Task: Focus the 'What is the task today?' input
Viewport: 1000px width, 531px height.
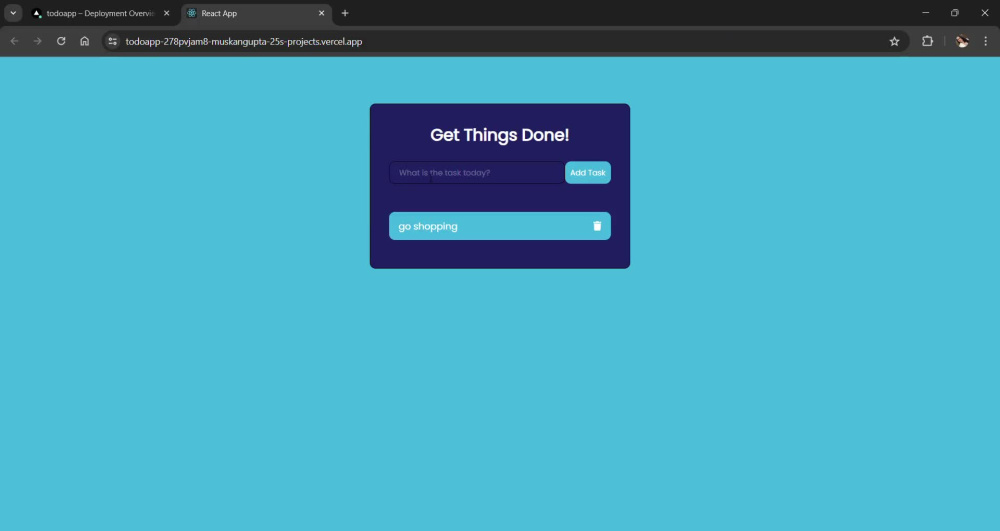Action: point(476,173)
